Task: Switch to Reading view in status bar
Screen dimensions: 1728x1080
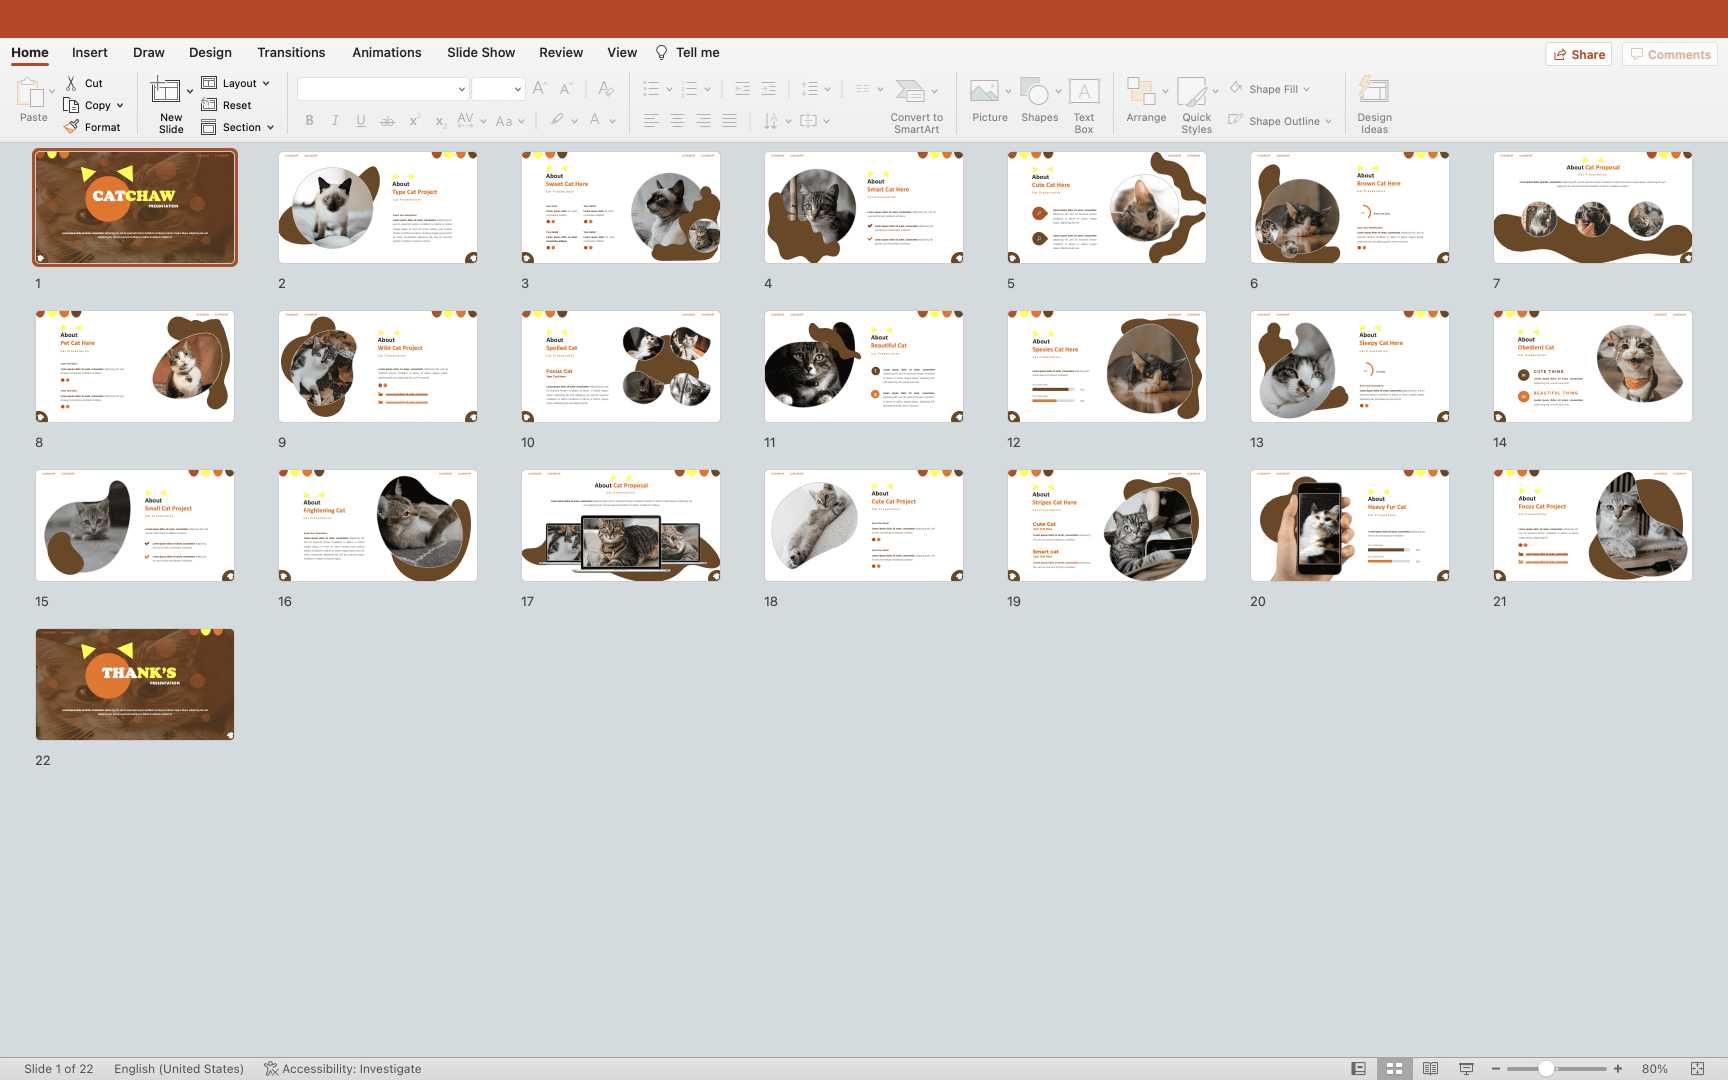Action: pyautogui.click(x=1430, y=1069)
